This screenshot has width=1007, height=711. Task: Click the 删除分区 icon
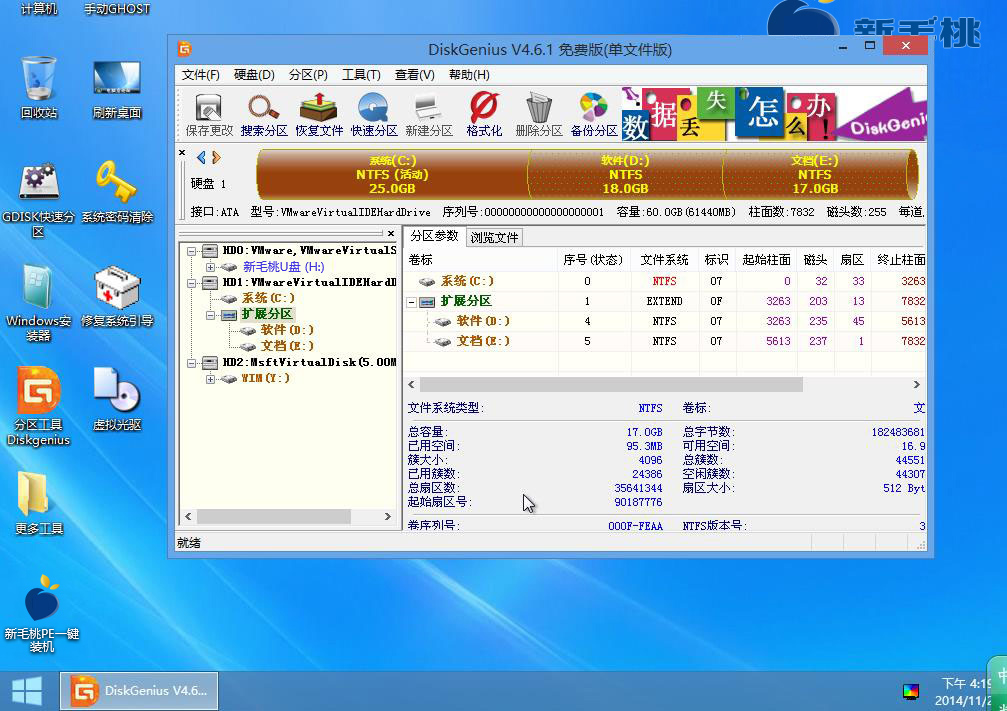[x=539, y=114]
